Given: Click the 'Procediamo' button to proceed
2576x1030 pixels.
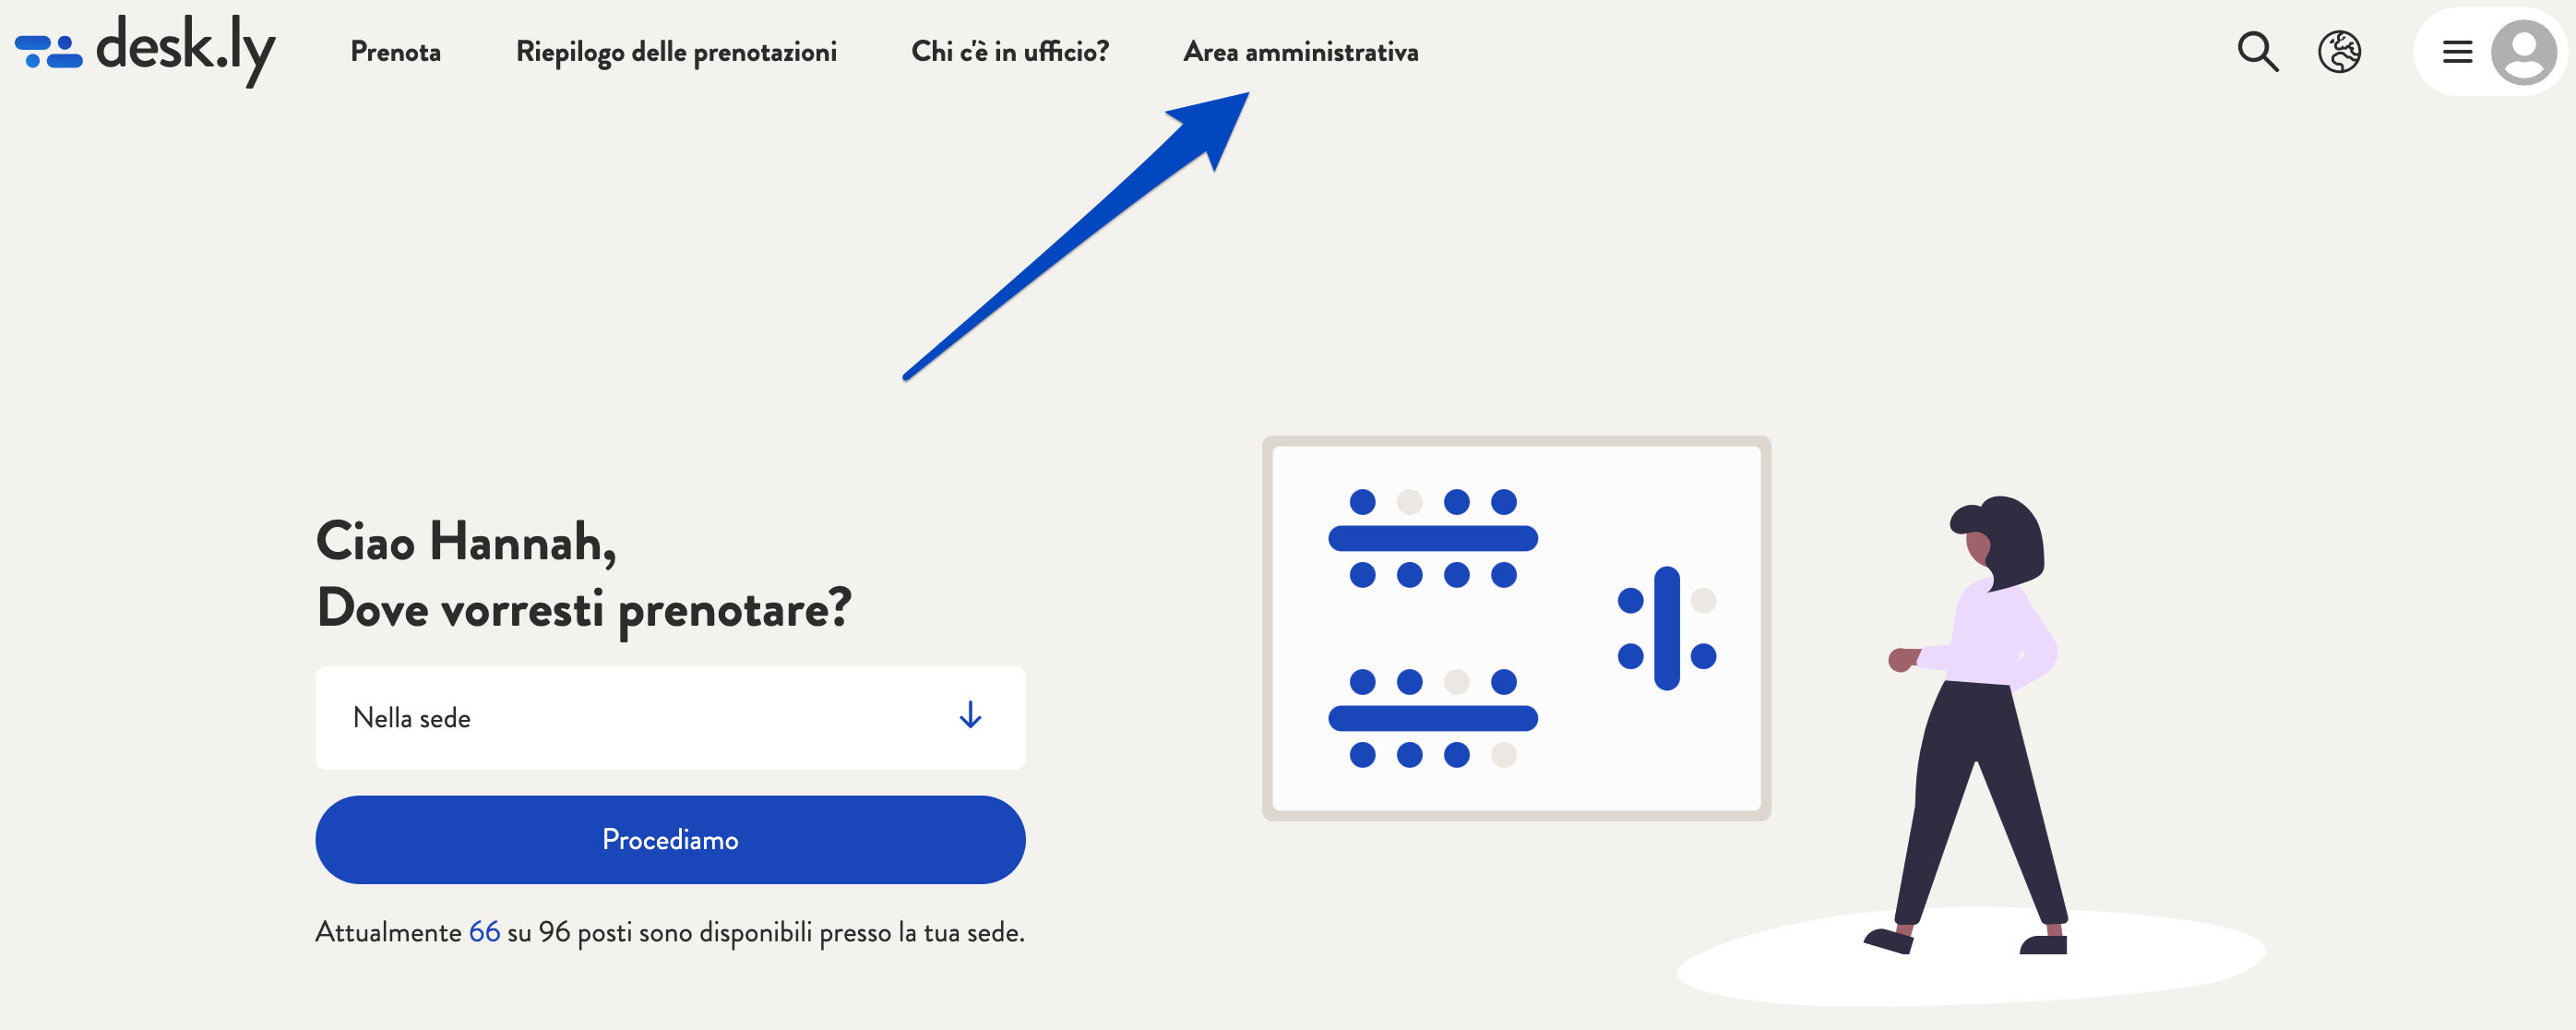Looking at the screenshot, I should click(670, 840).
